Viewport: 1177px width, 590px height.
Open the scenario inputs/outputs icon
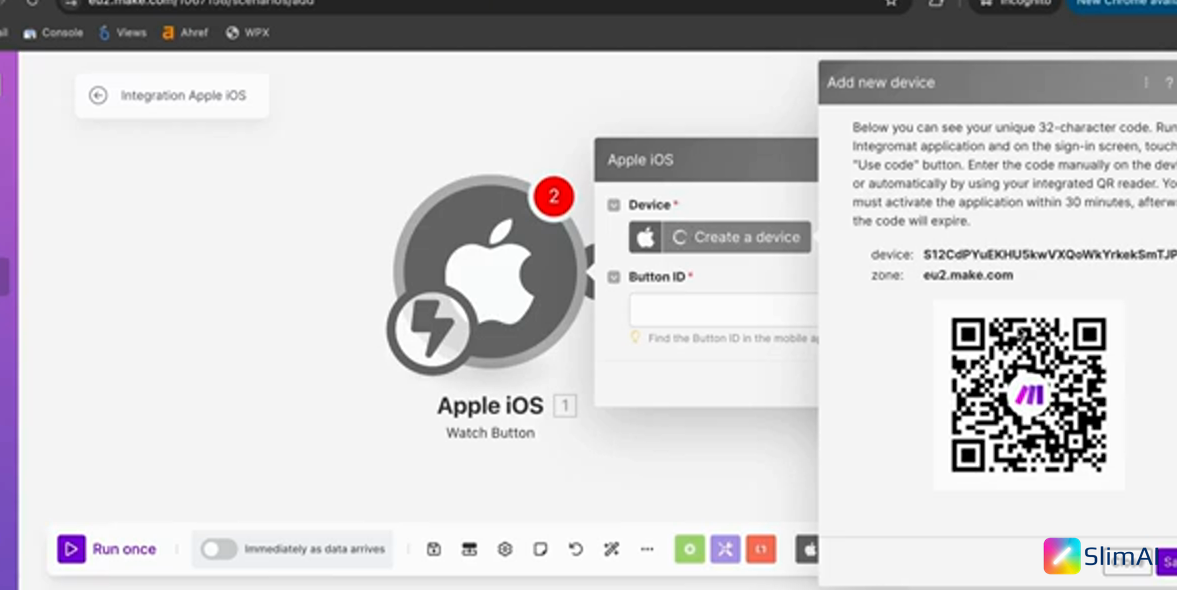(x=469, y=549)
